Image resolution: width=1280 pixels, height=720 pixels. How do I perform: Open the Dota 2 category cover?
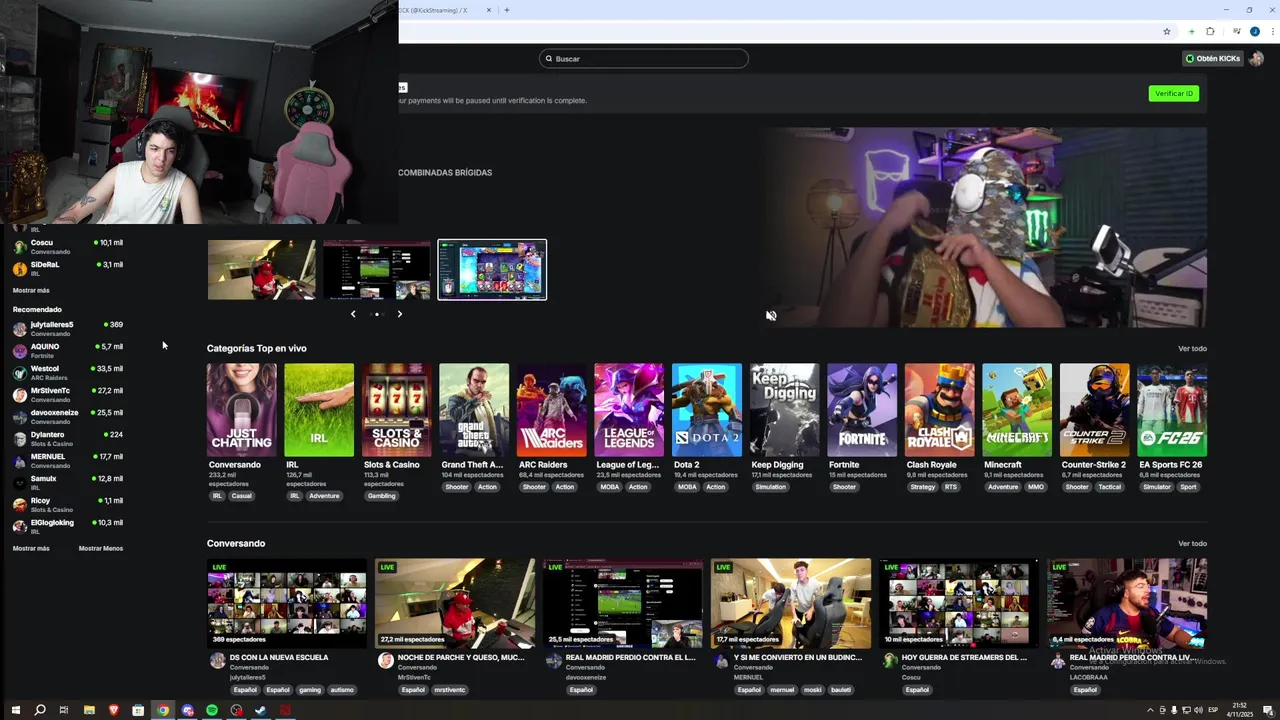pos(707,410)
